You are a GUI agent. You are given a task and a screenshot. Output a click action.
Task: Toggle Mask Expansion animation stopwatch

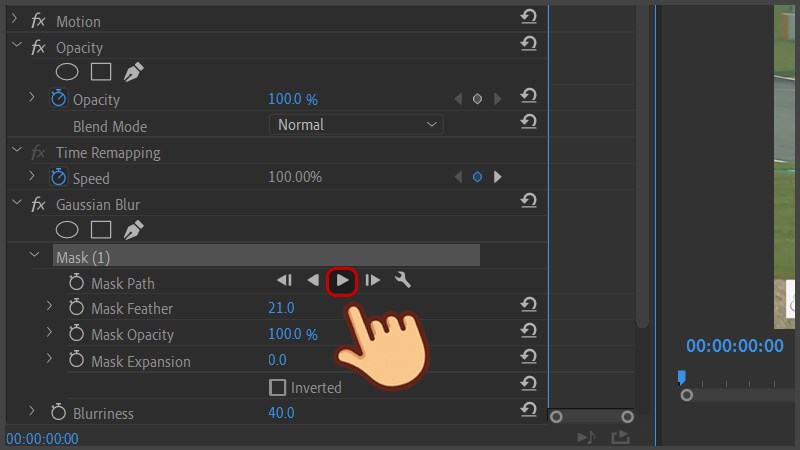[x=77, y=359]
